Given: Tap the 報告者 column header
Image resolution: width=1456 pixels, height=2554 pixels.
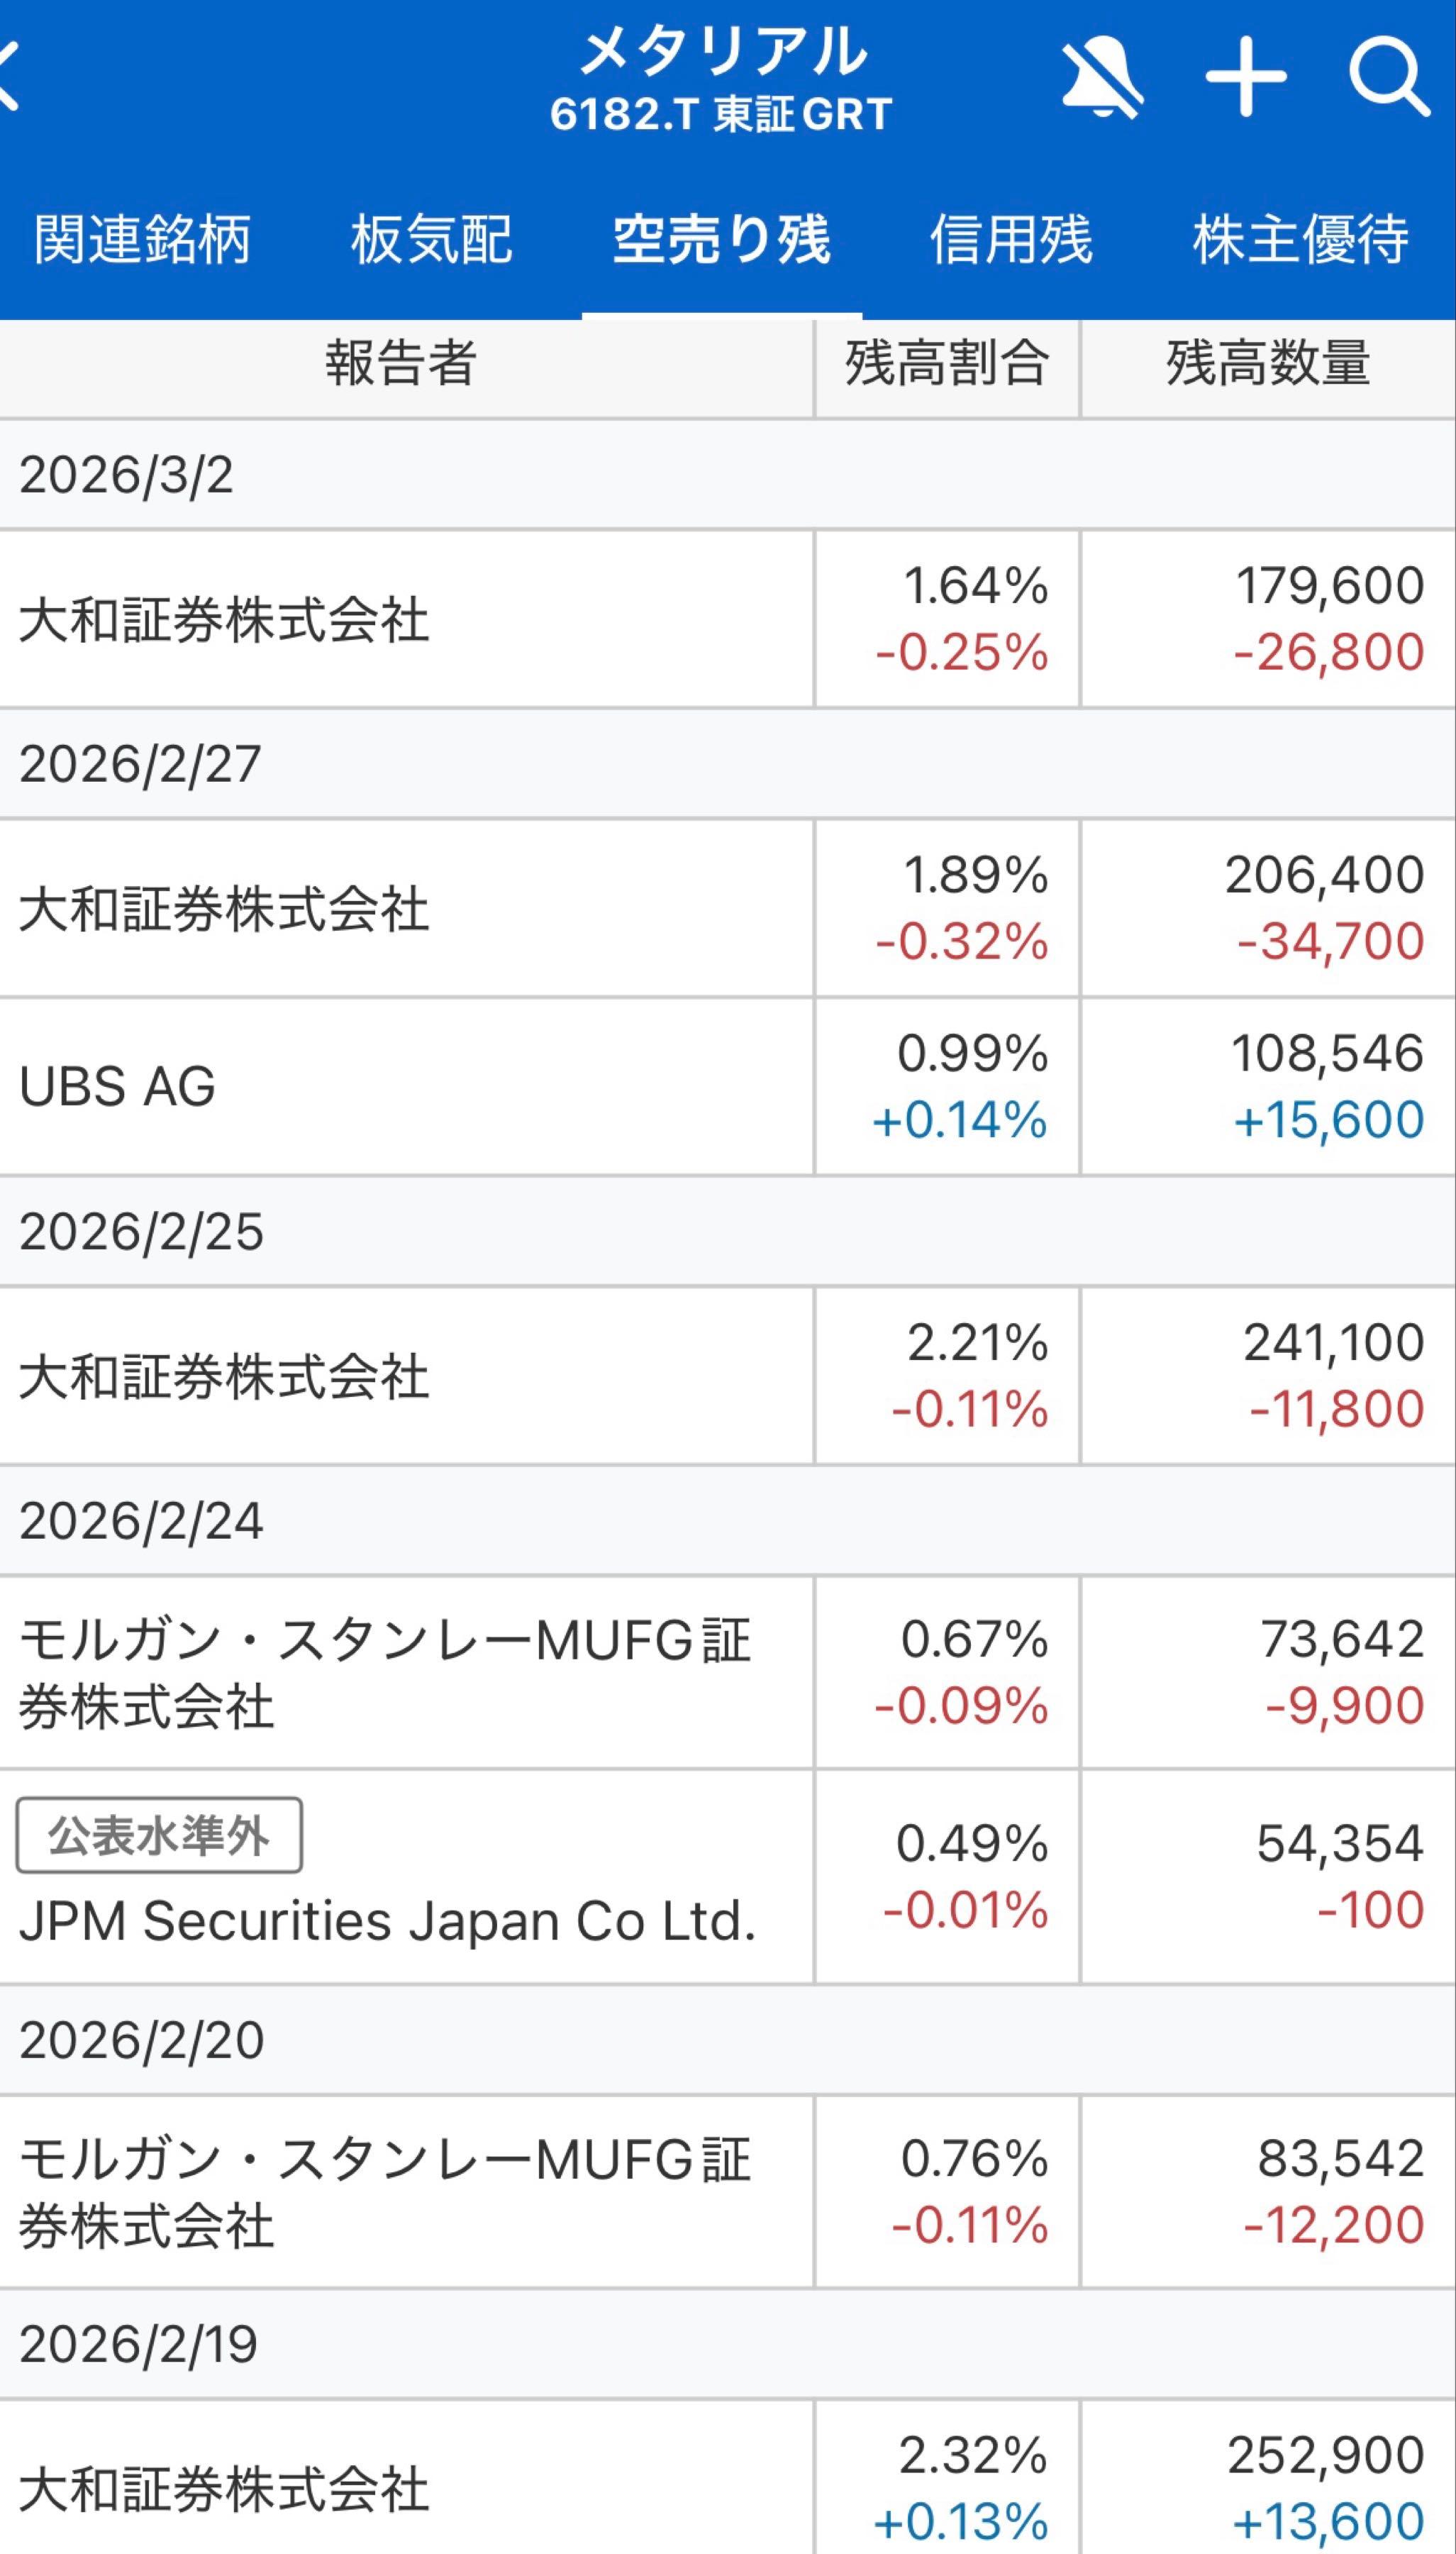Looking at the screenshot, I should [400, 364].
